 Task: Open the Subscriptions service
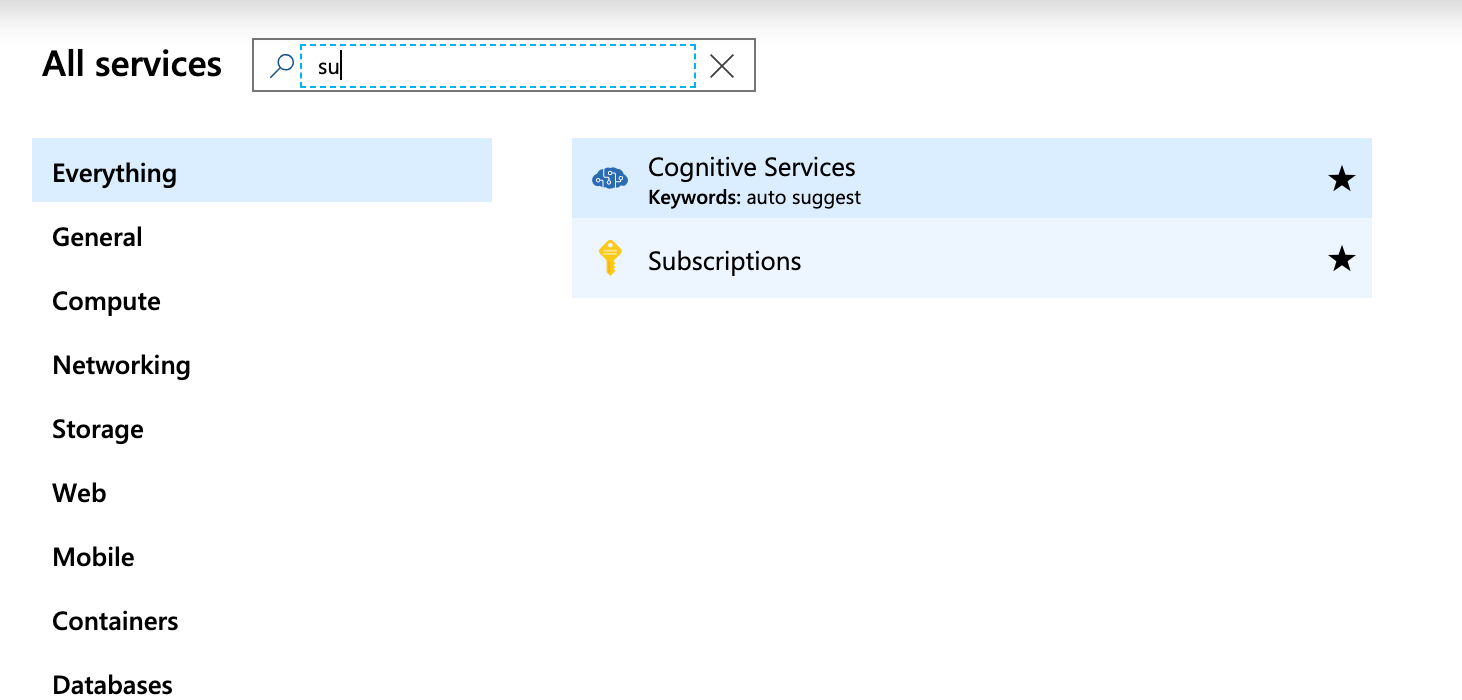point(724,261)
